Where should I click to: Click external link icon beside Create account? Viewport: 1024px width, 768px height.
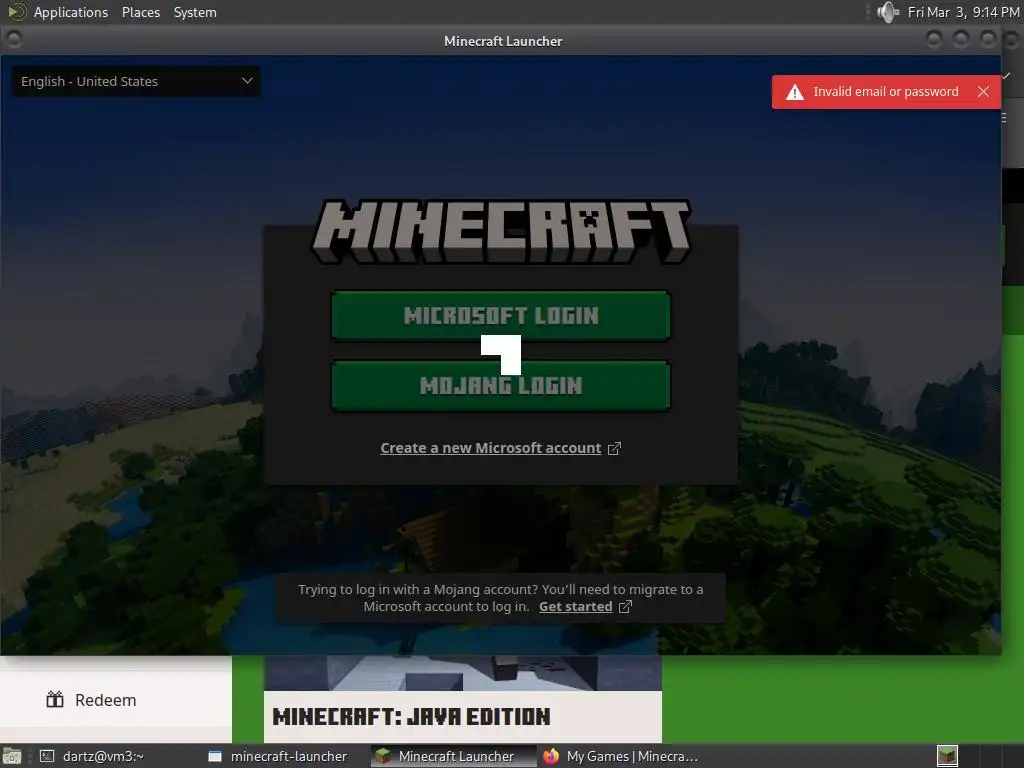click(614, 449)
